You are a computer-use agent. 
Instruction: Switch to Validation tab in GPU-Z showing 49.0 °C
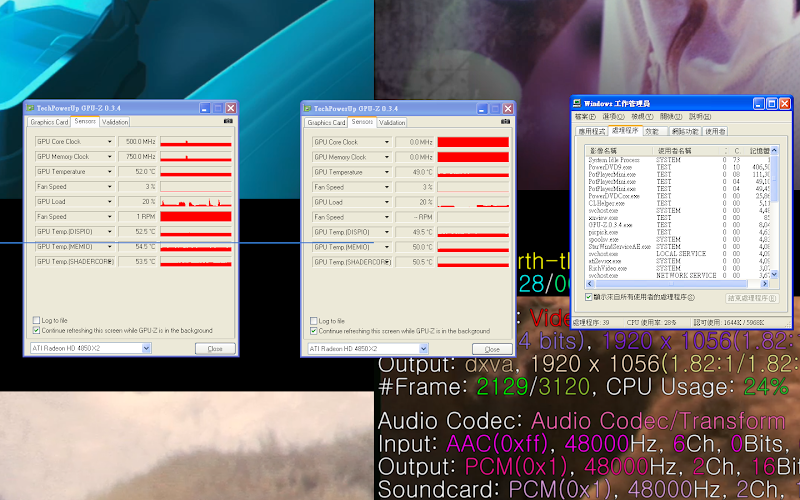(392, 122)
